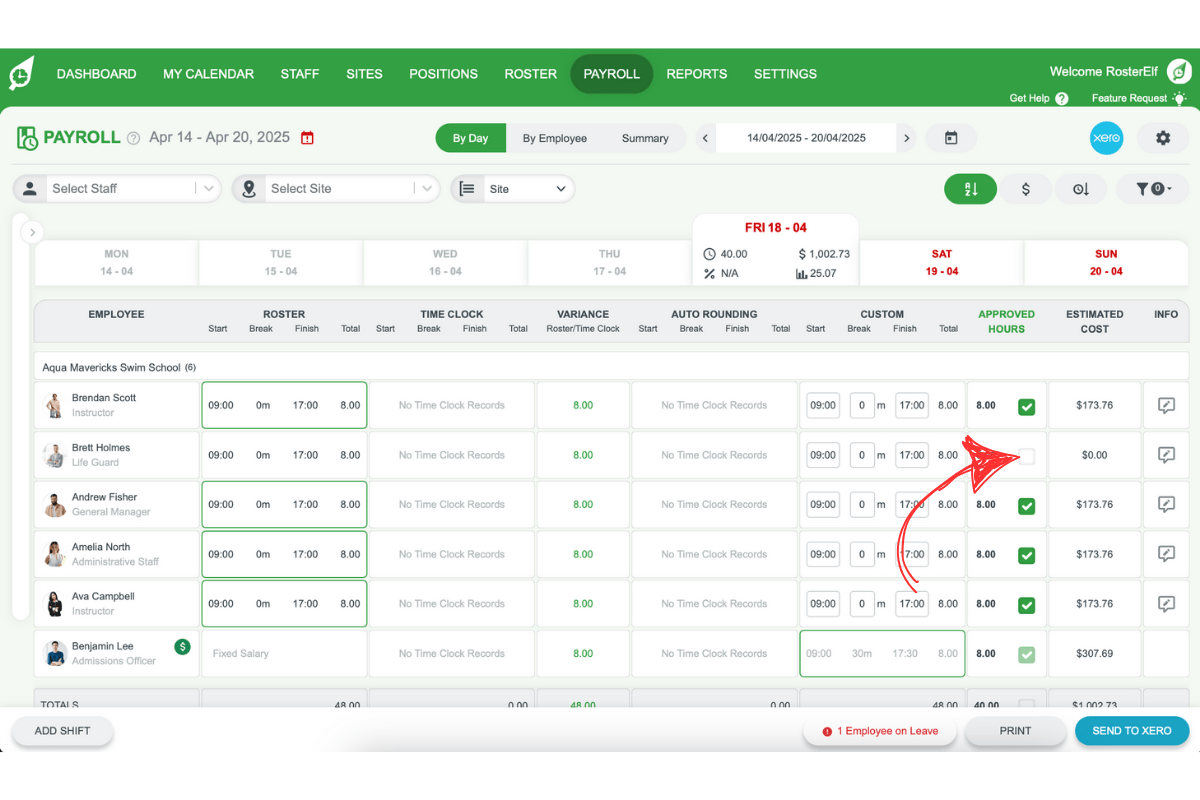This screenshot has width=1200, height=800.
Task: Open the REPORTS menu item
Action: (x=696, y=73)
